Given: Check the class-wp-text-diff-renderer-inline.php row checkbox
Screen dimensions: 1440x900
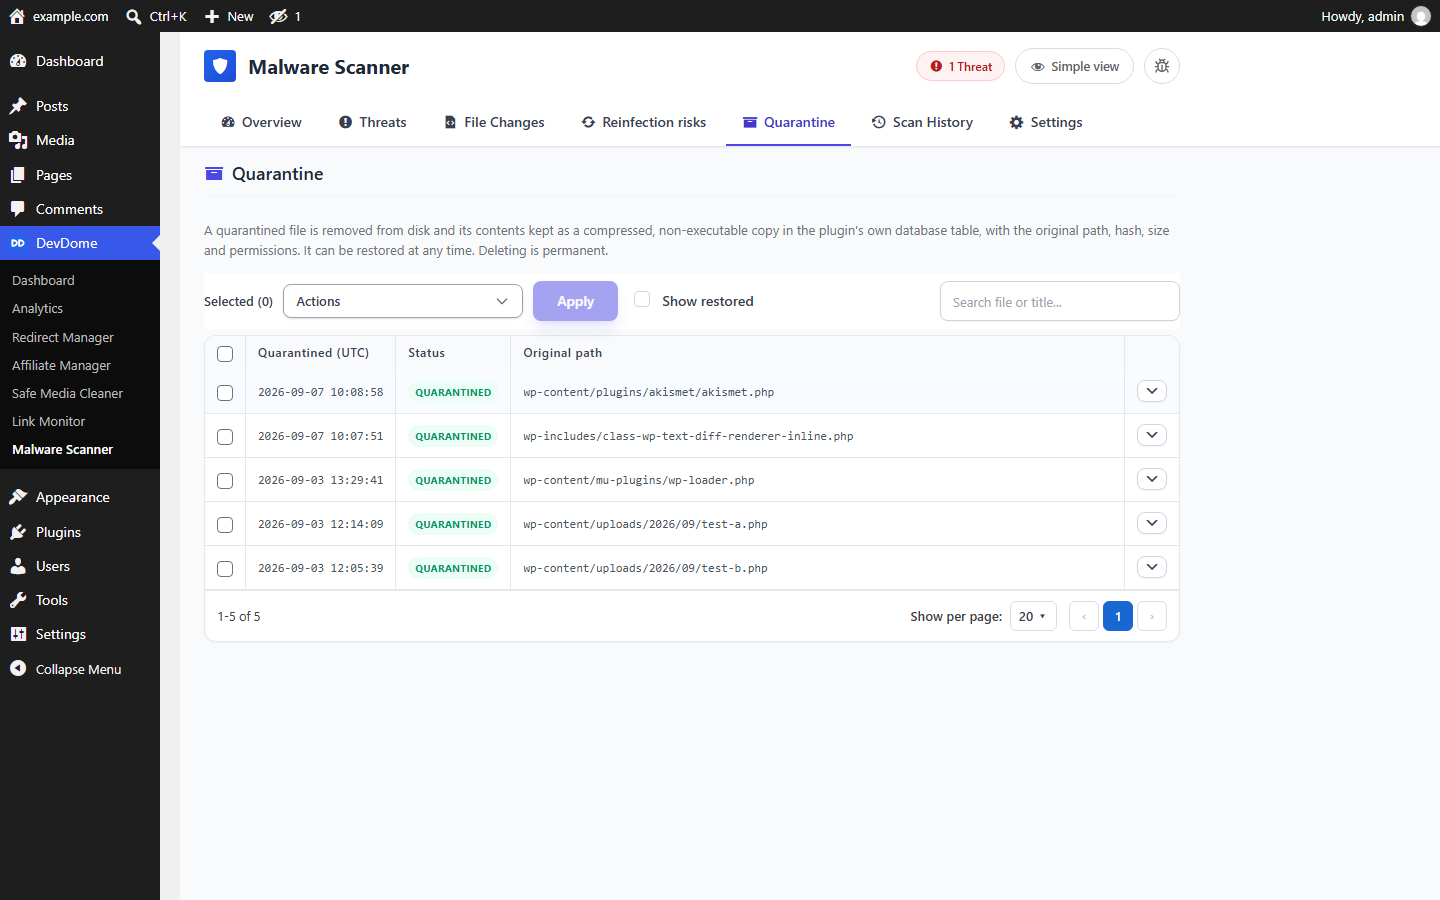Looking at the screenshot, I should tap(225, 437).
